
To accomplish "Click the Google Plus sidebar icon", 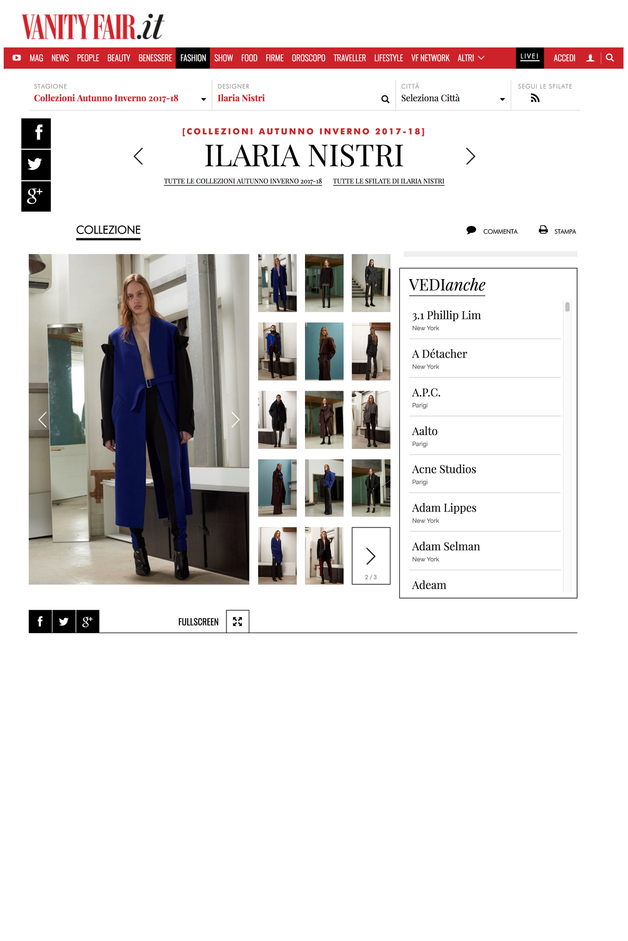I will [x=36, y=196].
